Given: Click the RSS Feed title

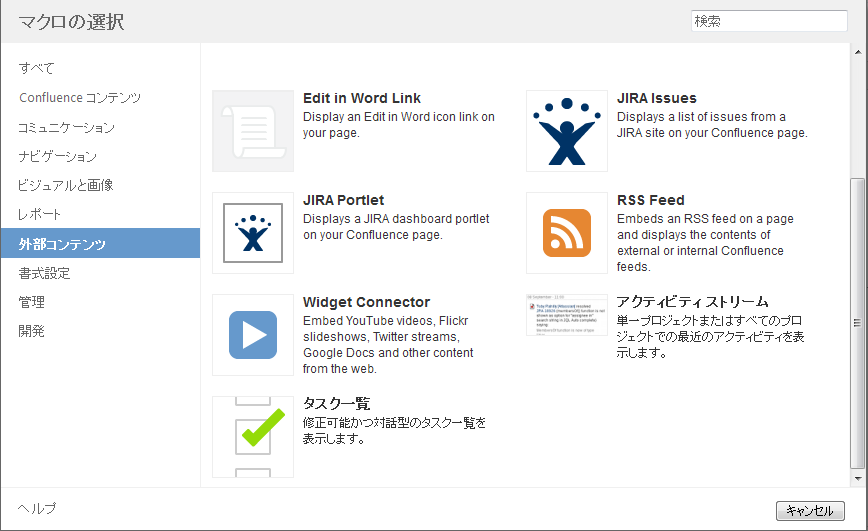Looking at the screenshot, I should [650, 200].
